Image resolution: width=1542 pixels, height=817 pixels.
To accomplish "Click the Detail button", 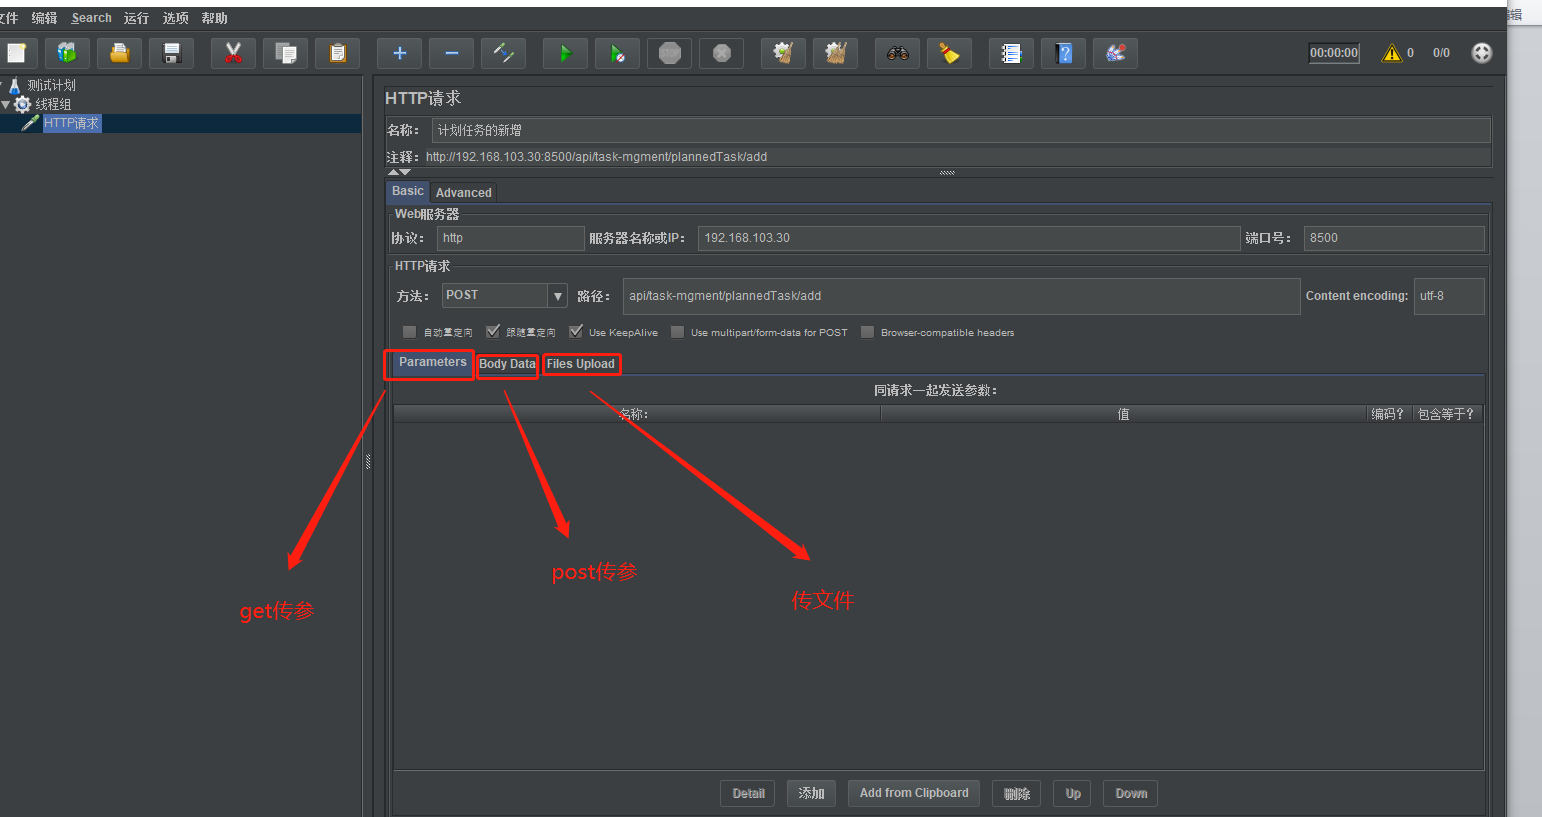I will (748, 794).
